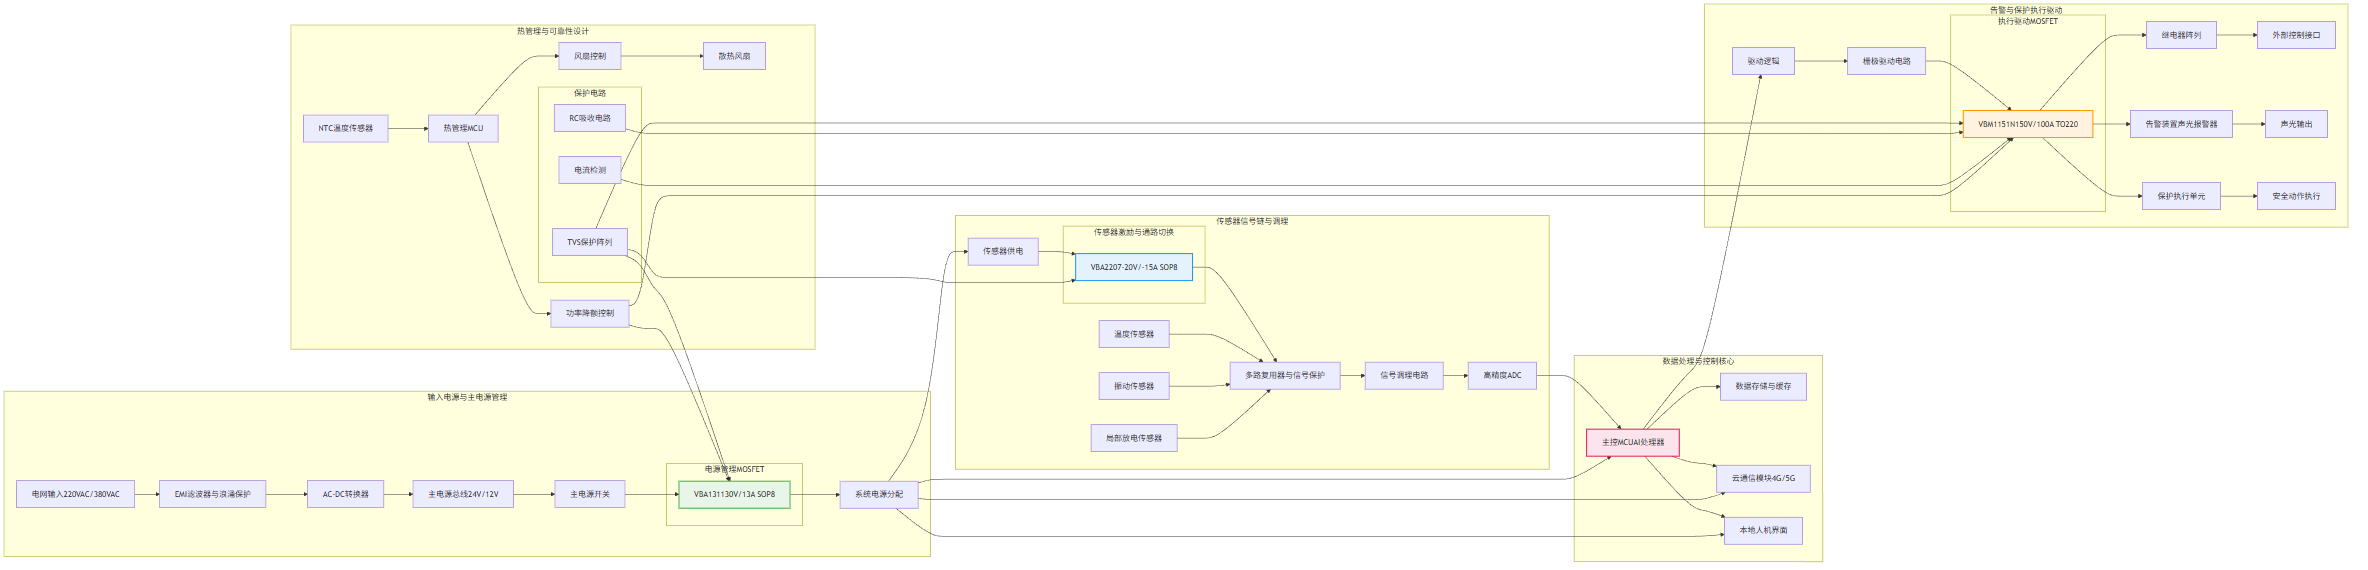Click the 系统电源分配 node
This screenshot has width=2368, height=570.
click(x=879, y=494)
